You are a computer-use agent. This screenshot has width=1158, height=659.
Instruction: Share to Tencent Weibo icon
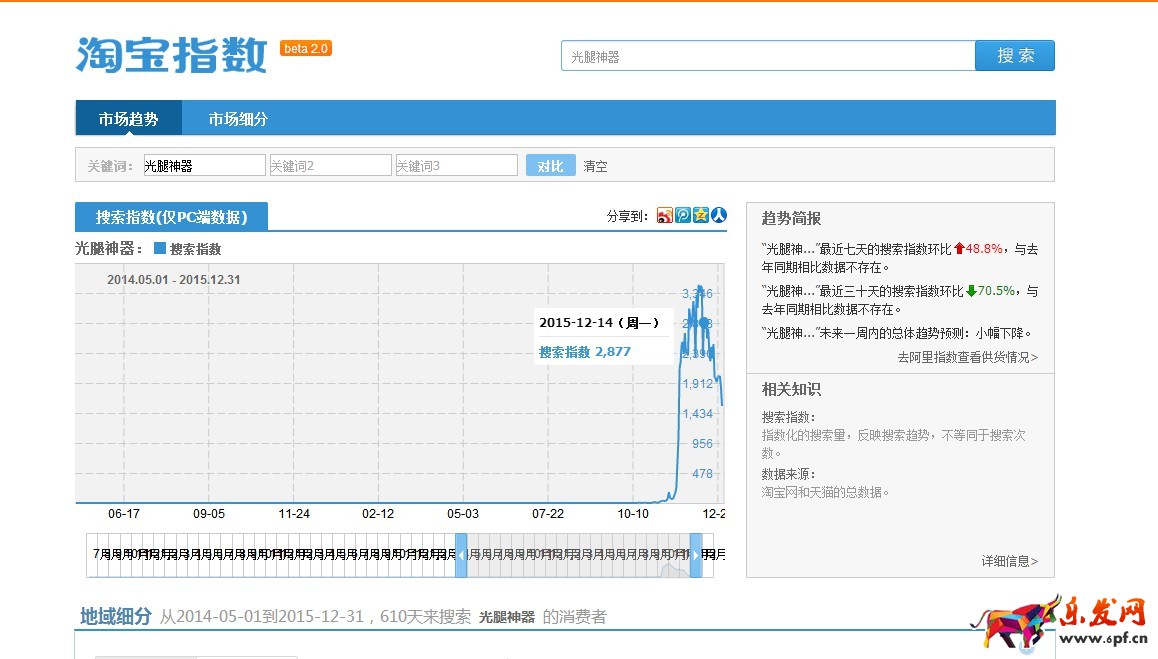tap(683, 215)
